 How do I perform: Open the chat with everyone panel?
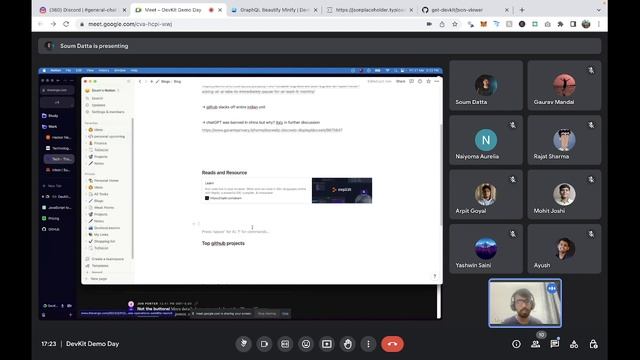point(555,344)
